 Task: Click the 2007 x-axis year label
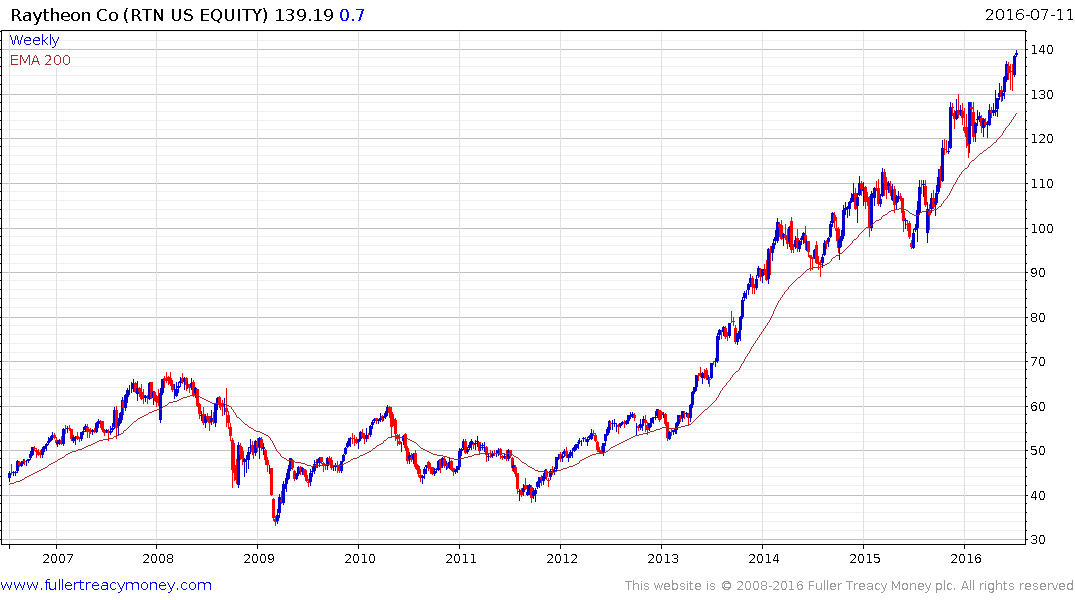(58, 558)
